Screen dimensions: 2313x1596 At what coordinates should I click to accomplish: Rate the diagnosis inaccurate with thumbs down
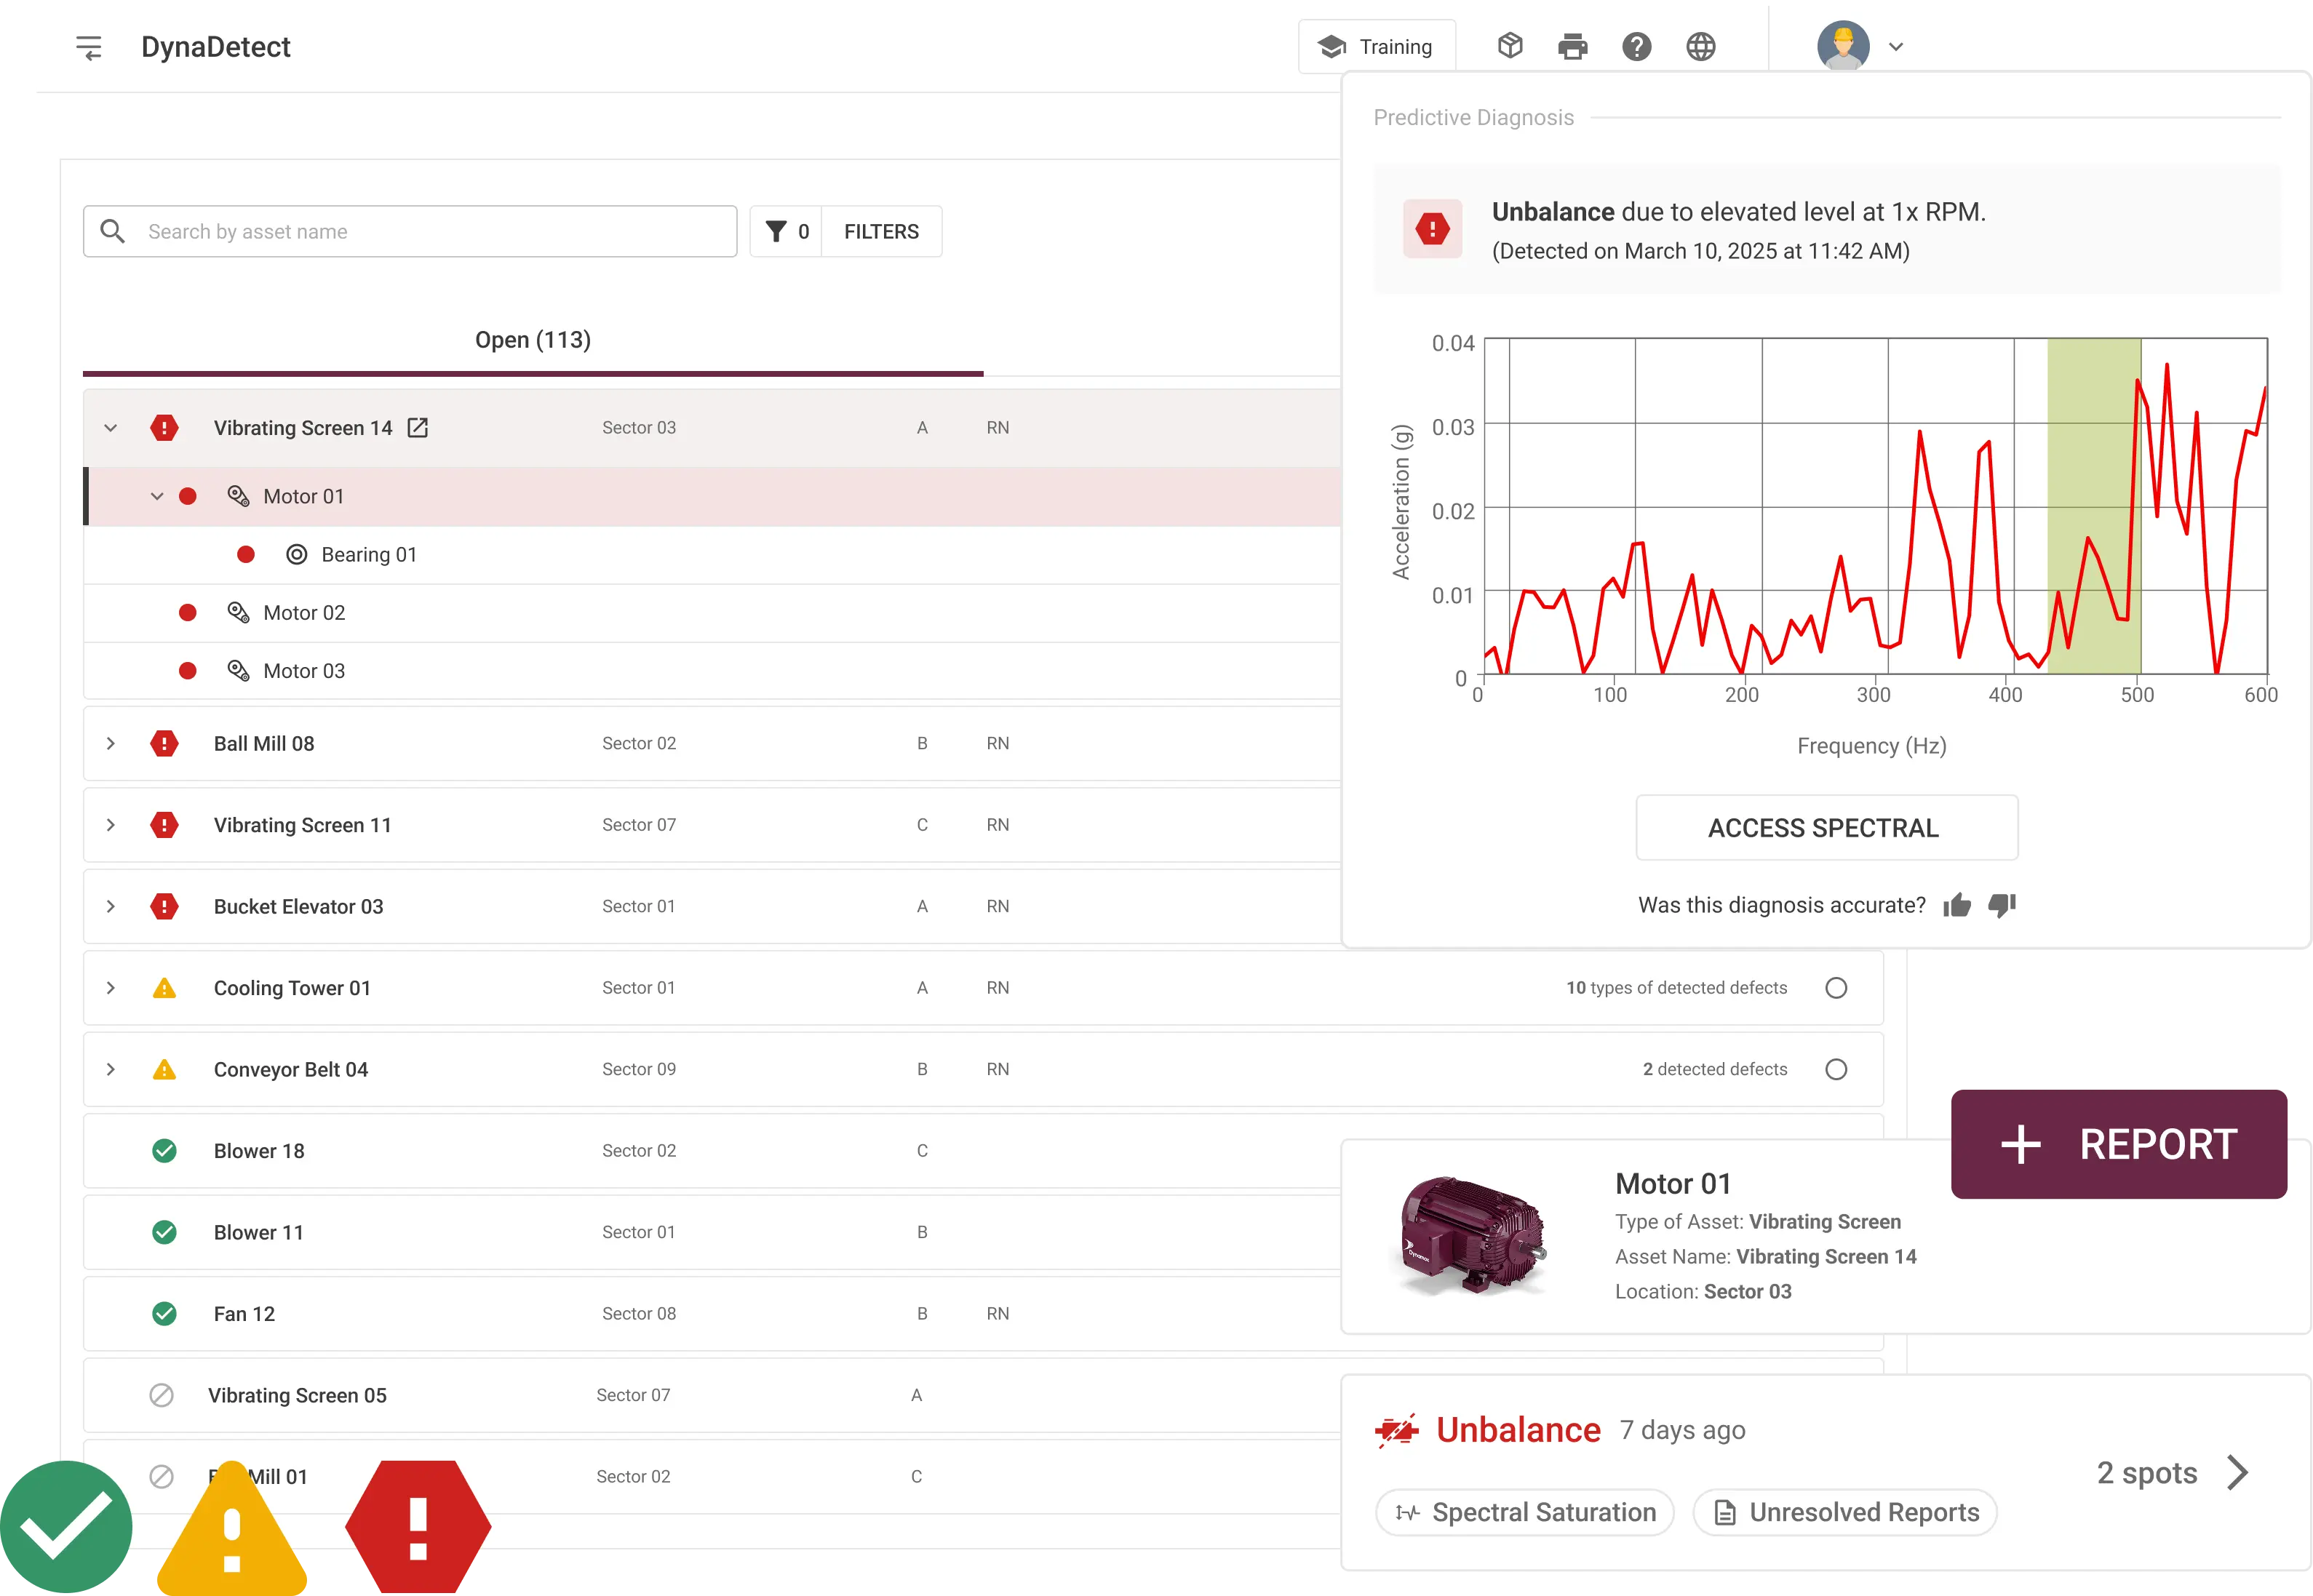pyautogui.click(x=2001, y=905)
